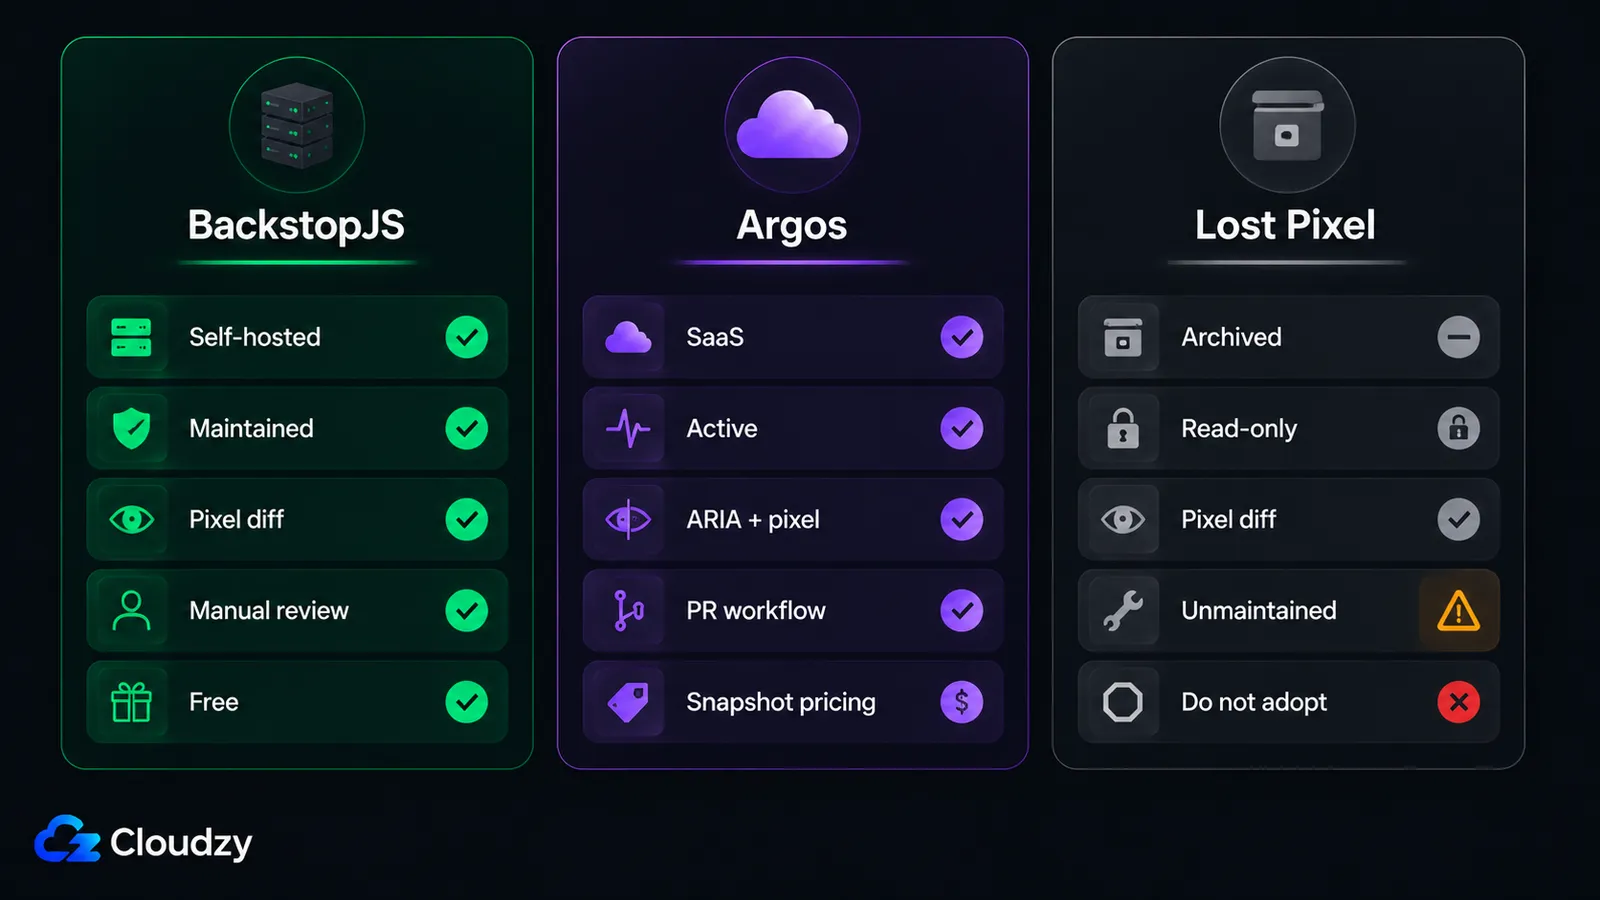The image size is (1600, 900).
Task: Click the Archived row box icon
Action: (x=1123, y=337)
